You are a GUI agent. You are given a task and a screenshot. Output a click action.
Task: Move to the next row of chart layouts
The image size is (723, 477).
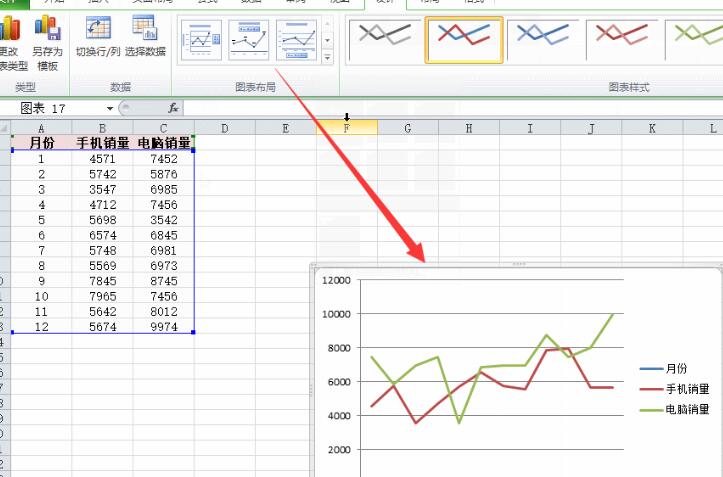point(327,41)
